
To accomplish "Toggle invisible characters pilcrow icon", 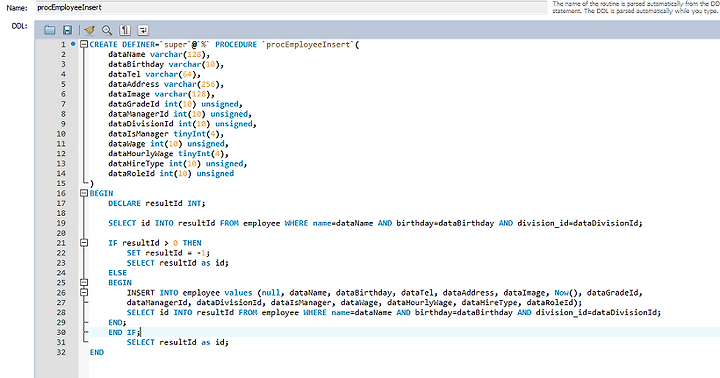I will coord(125,30).
